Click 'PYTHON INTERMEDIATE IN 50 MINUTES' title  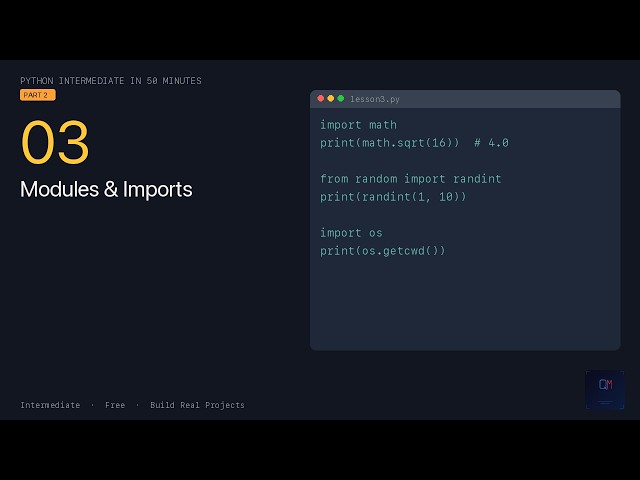(111, 81)
